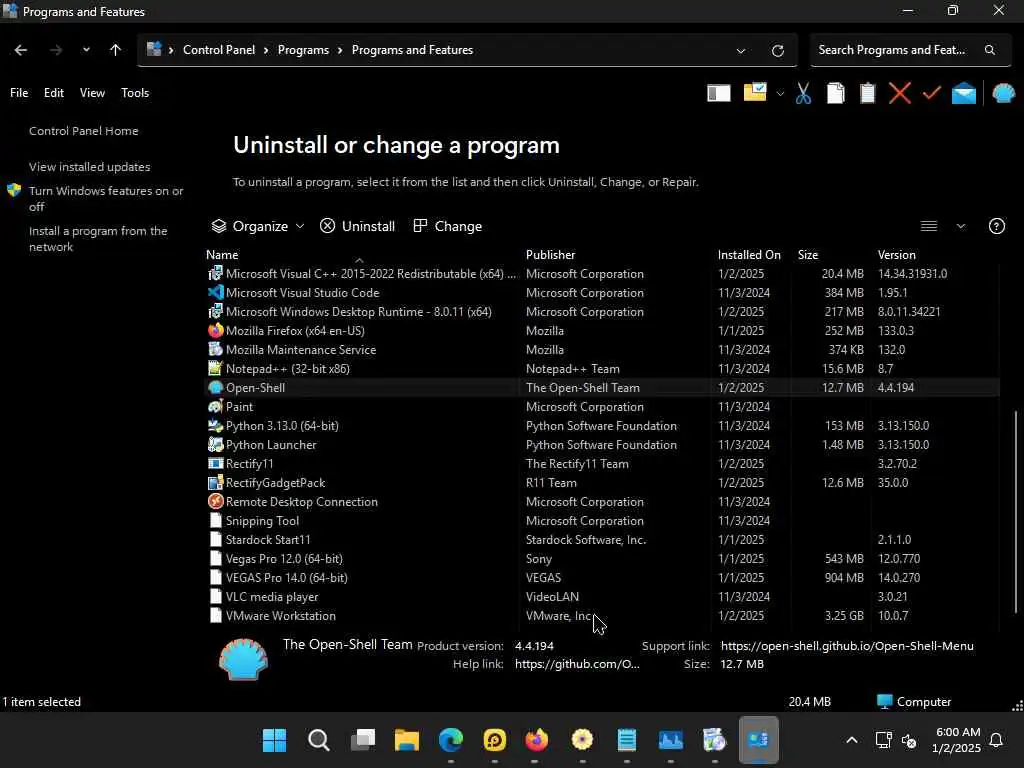The width and height of the screenshot is (1024, 768).
Task: Open the support link URL for Open-Shell
Action: coord(847,646)
